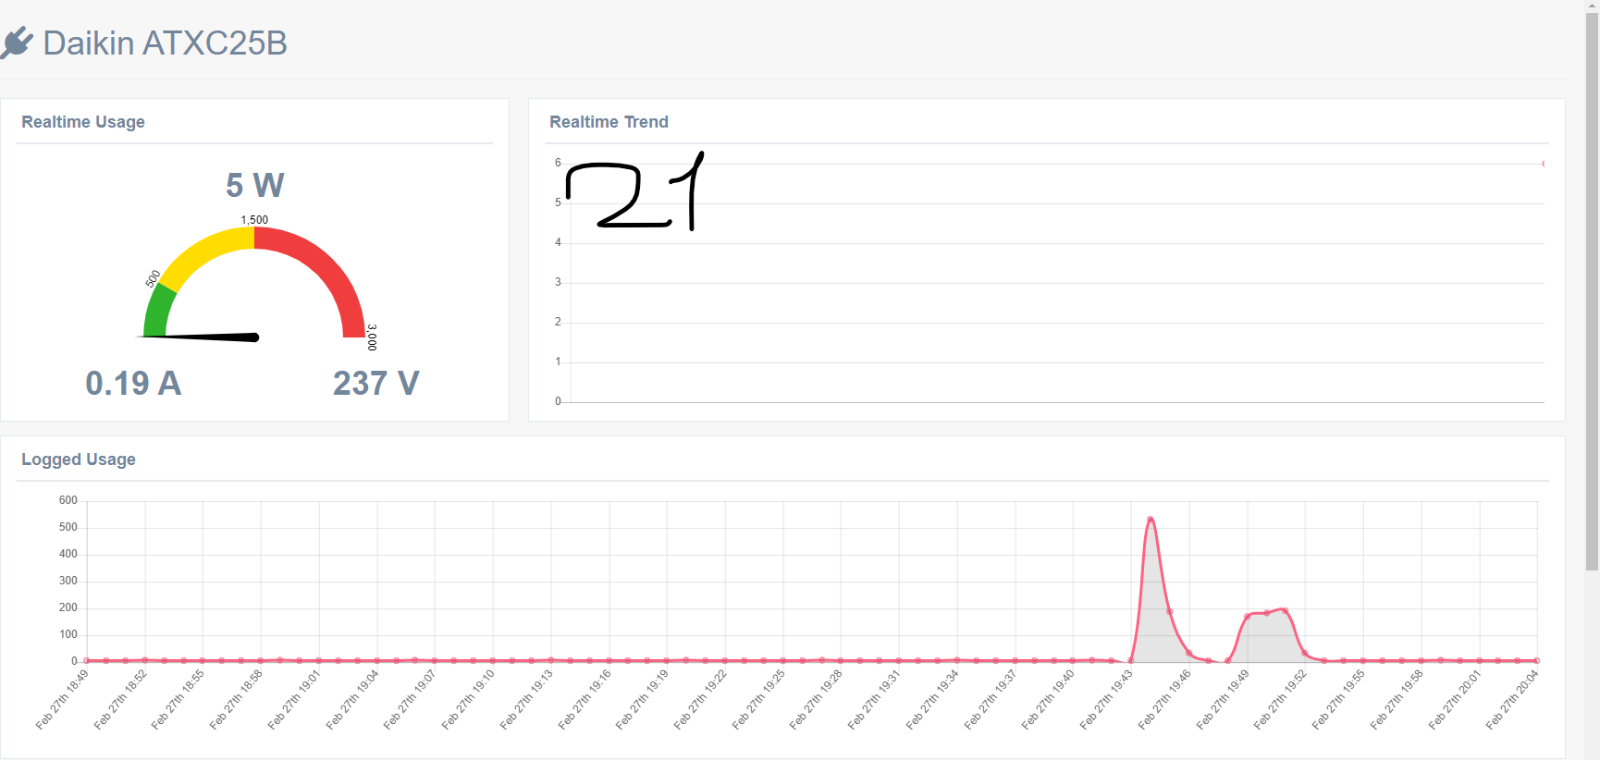Select the 5 W power reading
This screenshot has height=760, width=1600.
255,185
